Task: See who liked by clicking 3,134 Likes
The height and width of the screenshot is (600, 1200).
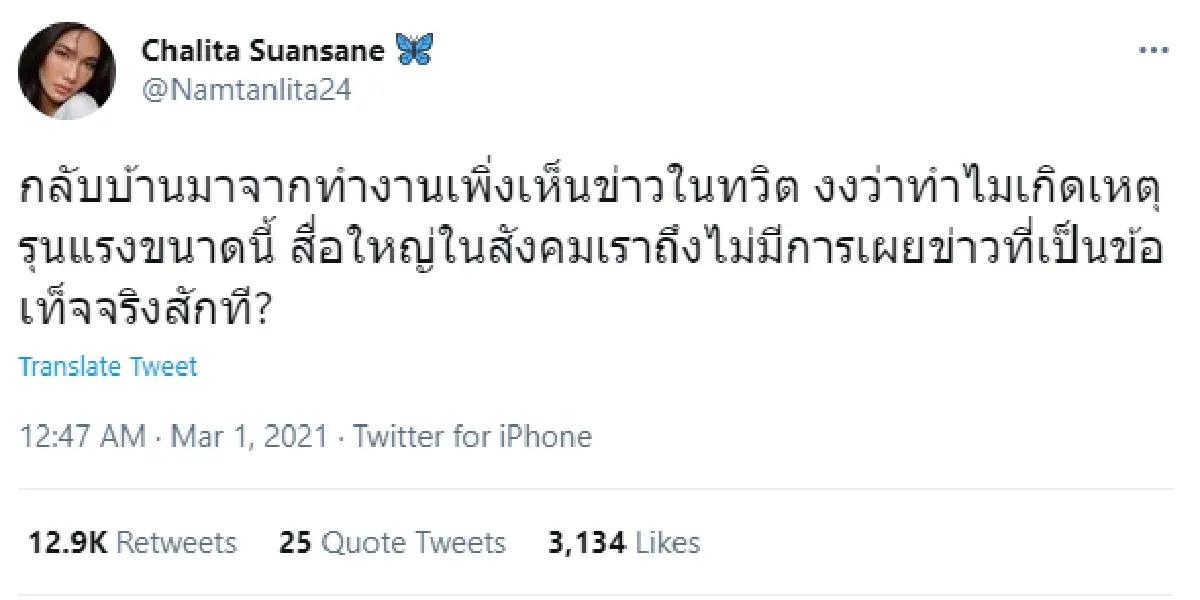Action: coord(622,542)
